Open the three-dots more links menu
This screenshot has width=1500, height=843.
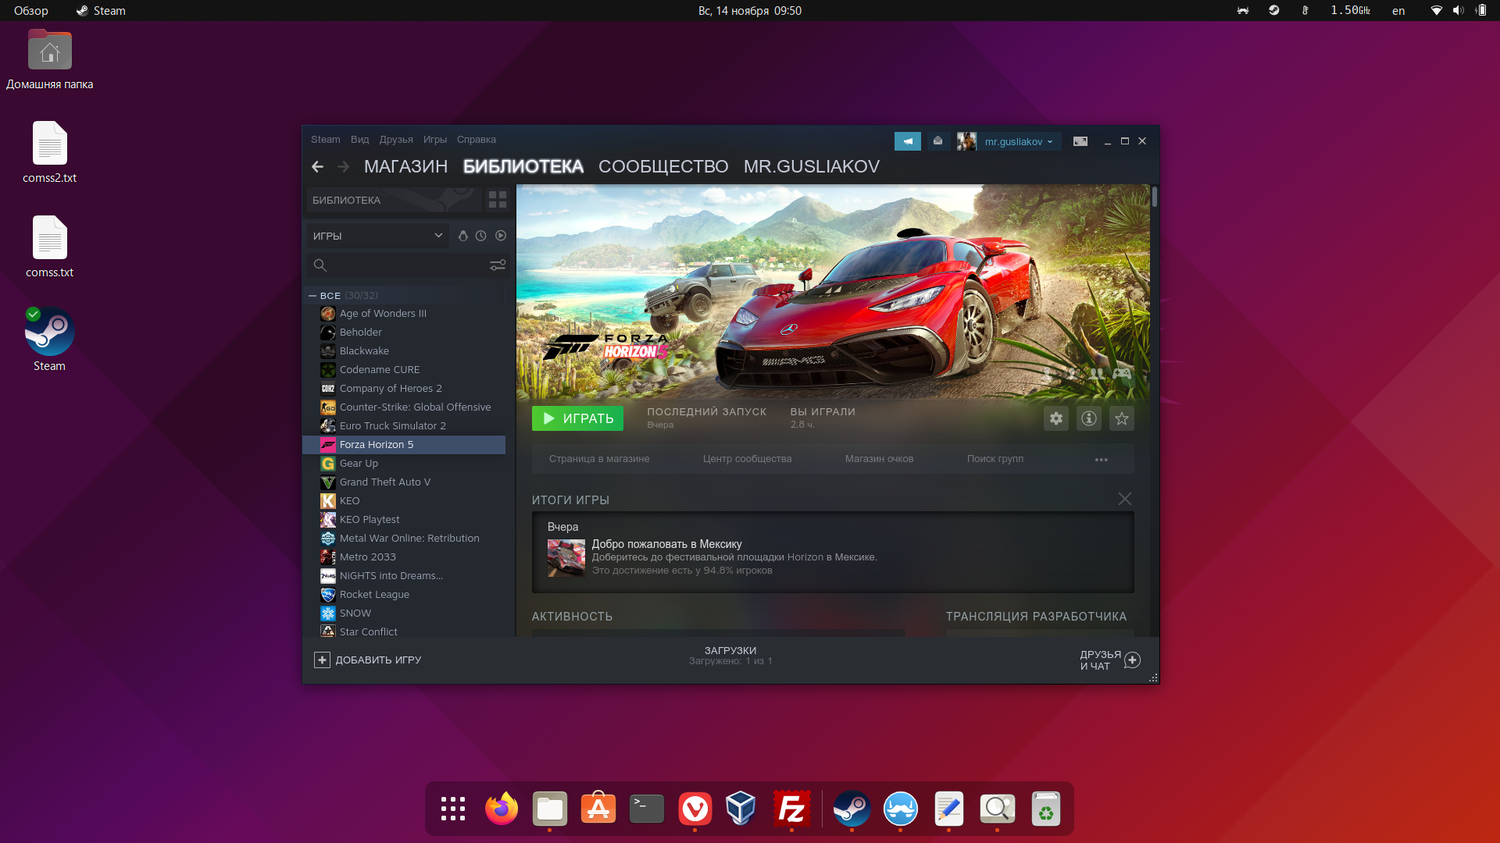[1101, 460]
